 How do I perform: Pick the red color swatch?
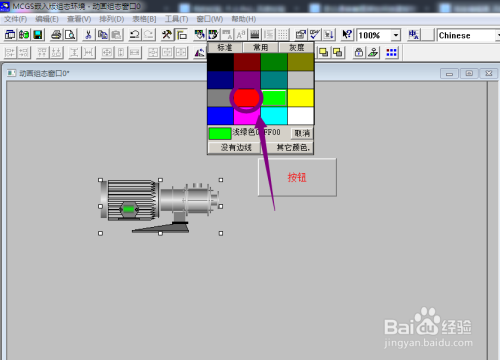tap(247, 98)
